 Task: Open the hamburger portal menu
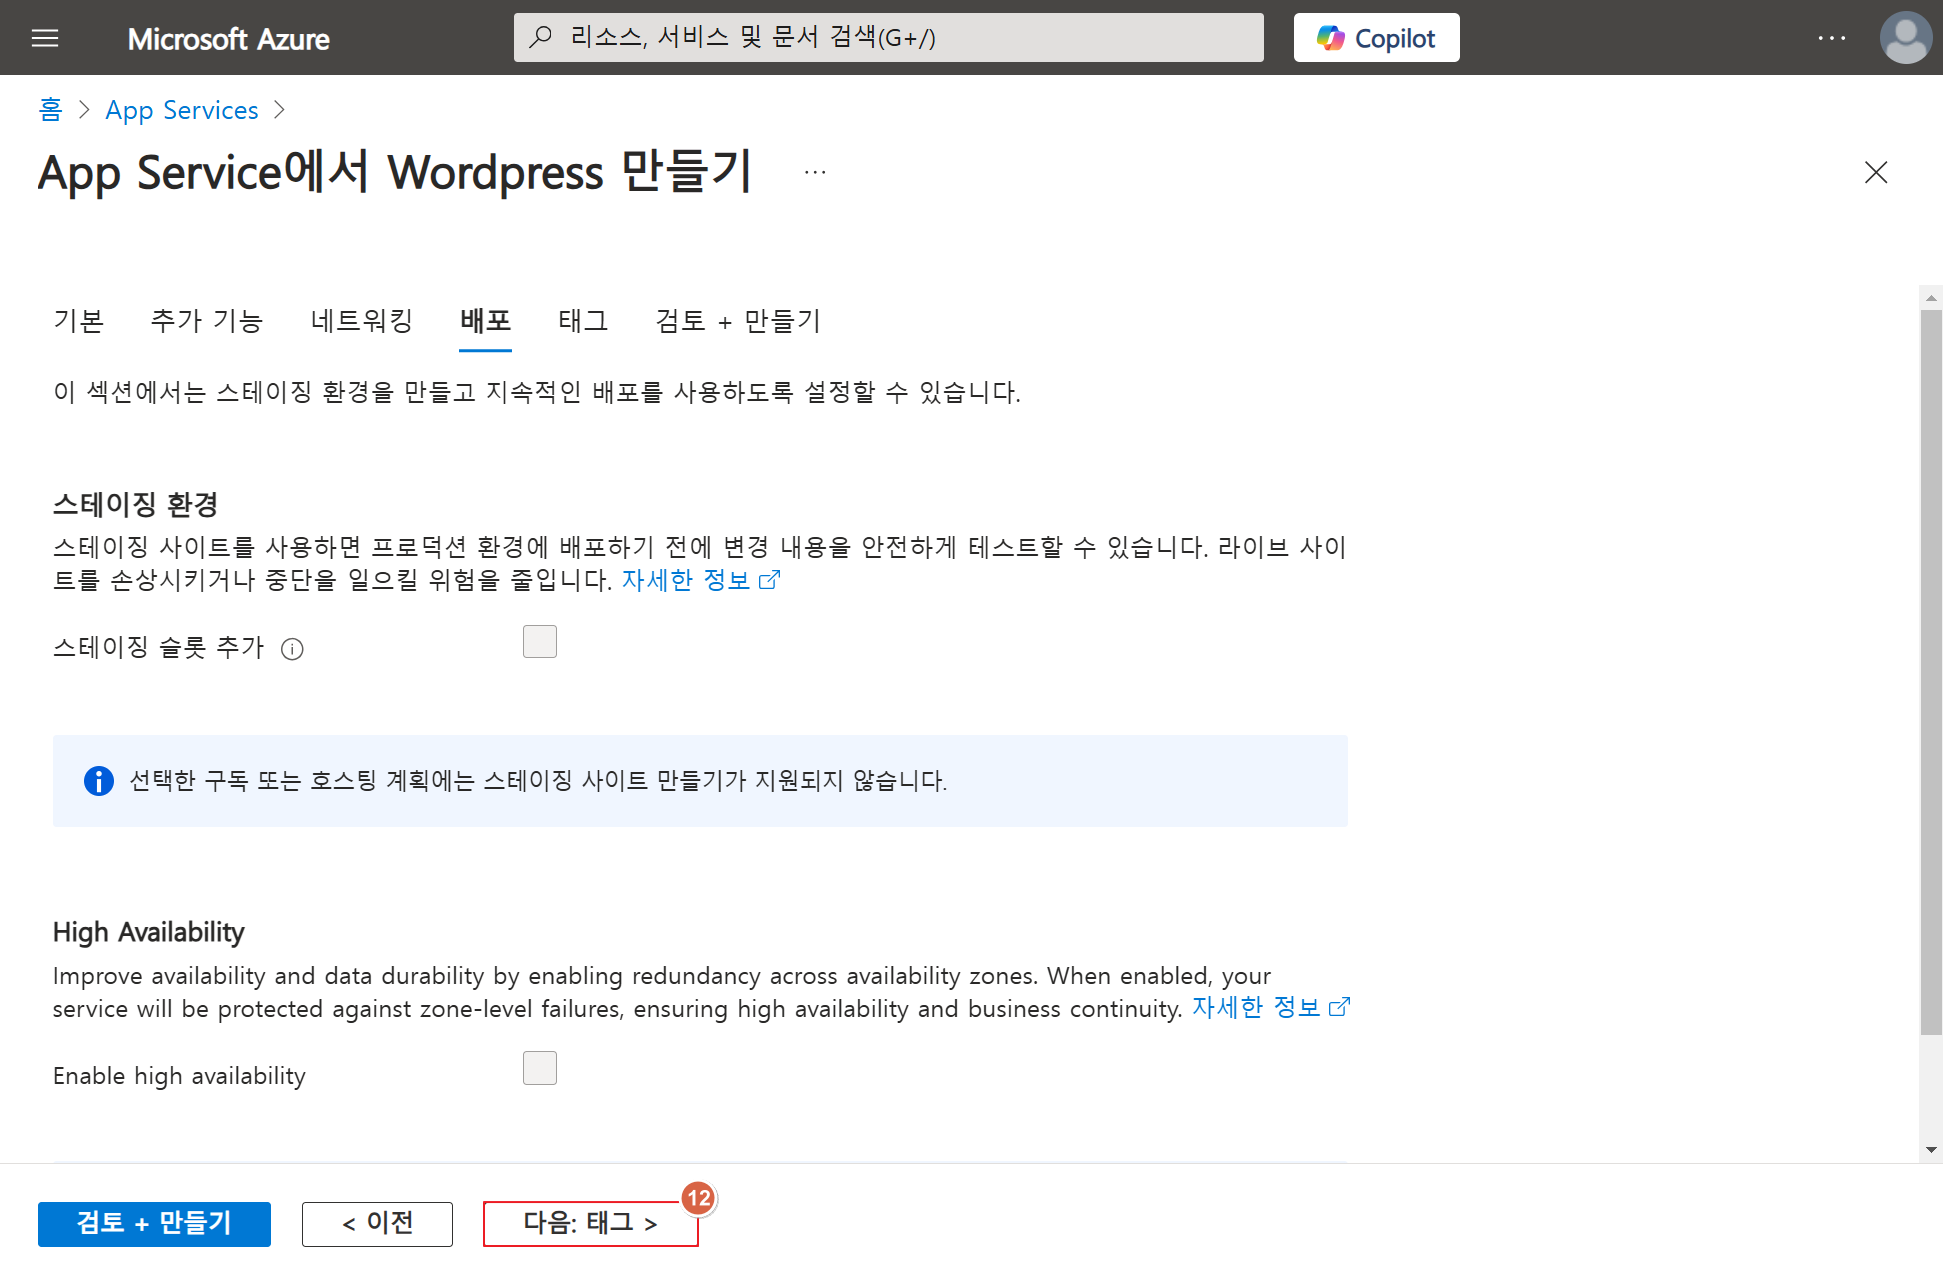[45, 38]
